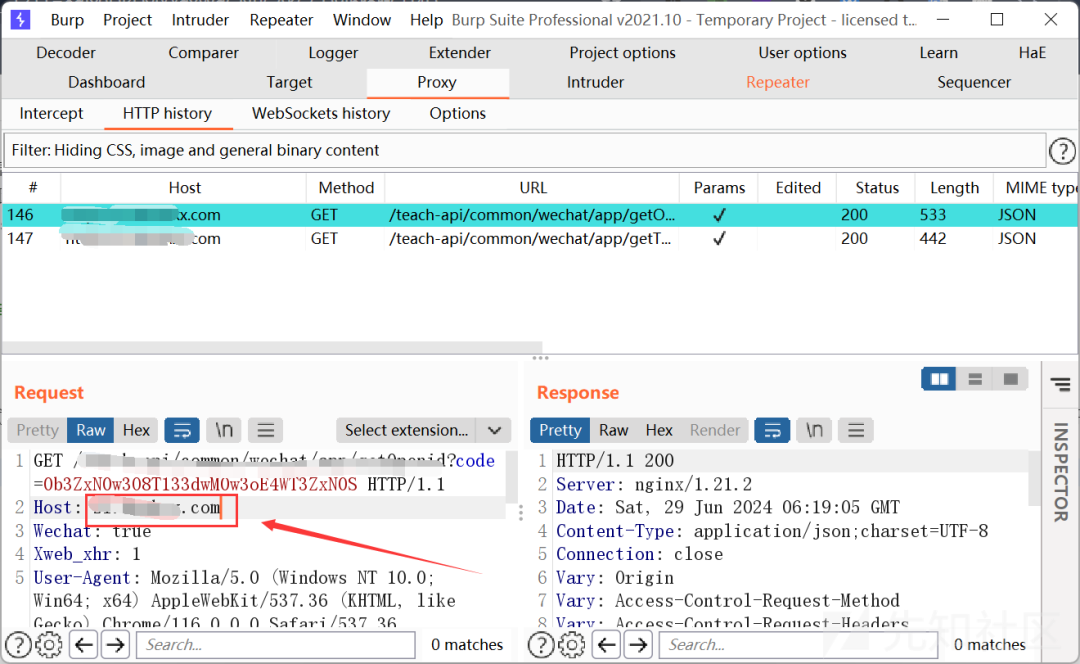Open the Response panel hamburger menu icon
Screen dimensions: 1080x664
(x=856, y=430)
